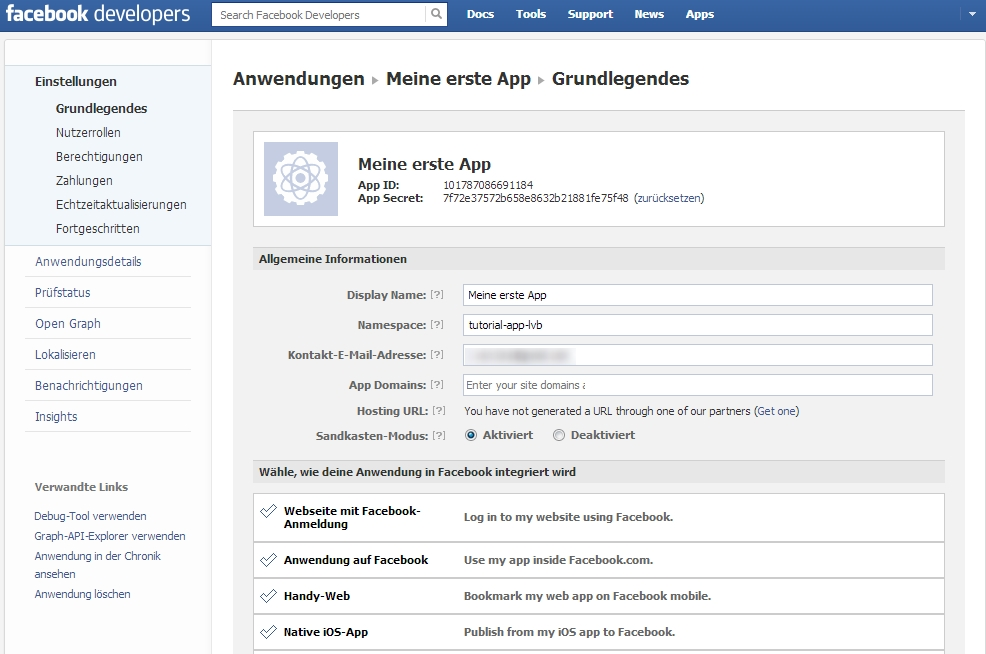
Task: Go to Prüfstatus
Action: point(62,292)
